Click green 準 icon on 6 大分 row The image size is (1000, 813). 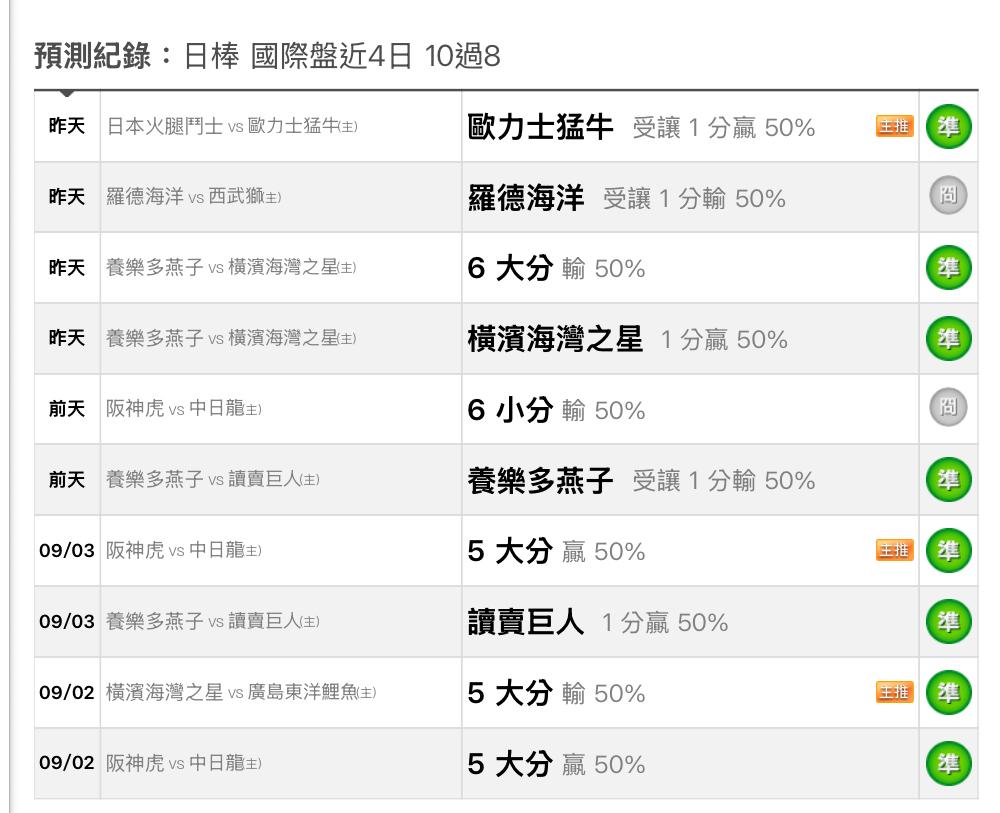click(948, 267)
